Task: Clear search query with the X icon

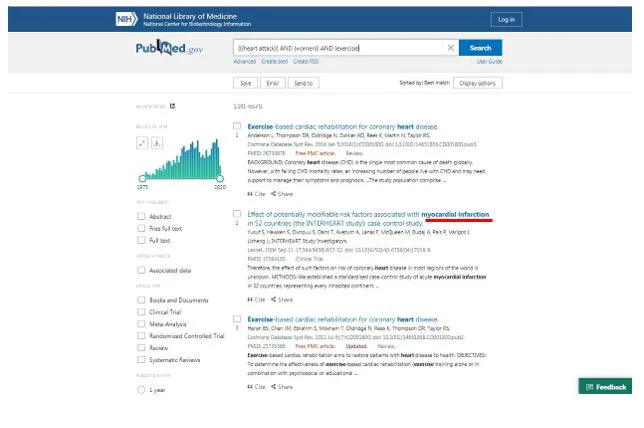Action: pyautogui.click(x=450, y=48)
